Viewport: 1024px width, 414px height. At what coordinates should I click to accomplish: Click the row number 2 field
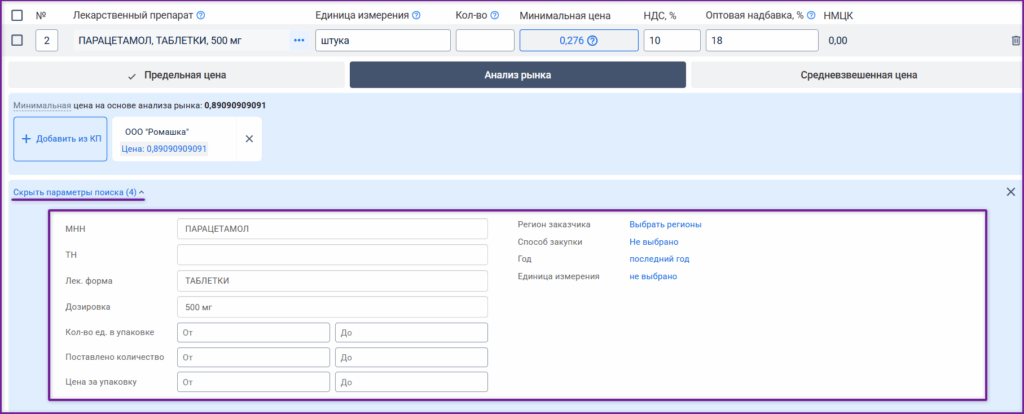click(46, 40)
